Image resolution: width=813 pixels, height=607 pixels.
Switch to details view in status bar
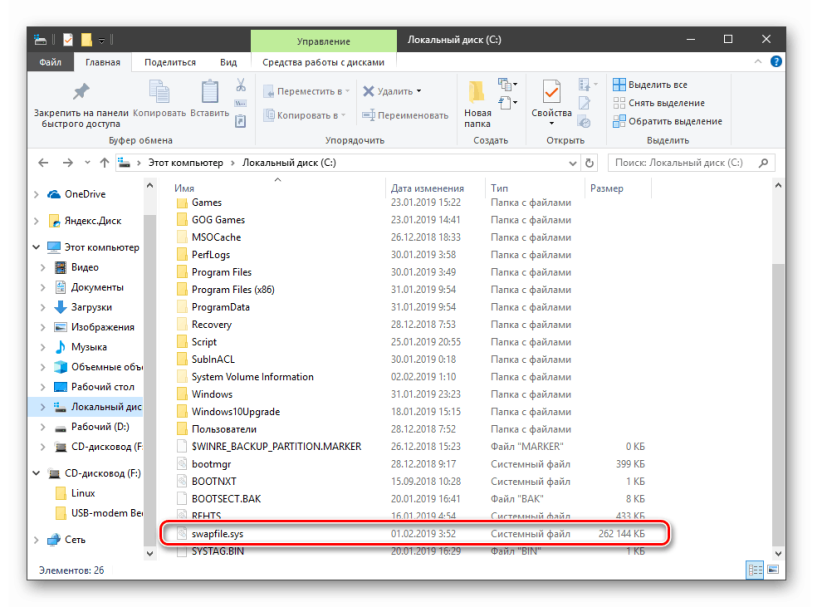(753, 569)
